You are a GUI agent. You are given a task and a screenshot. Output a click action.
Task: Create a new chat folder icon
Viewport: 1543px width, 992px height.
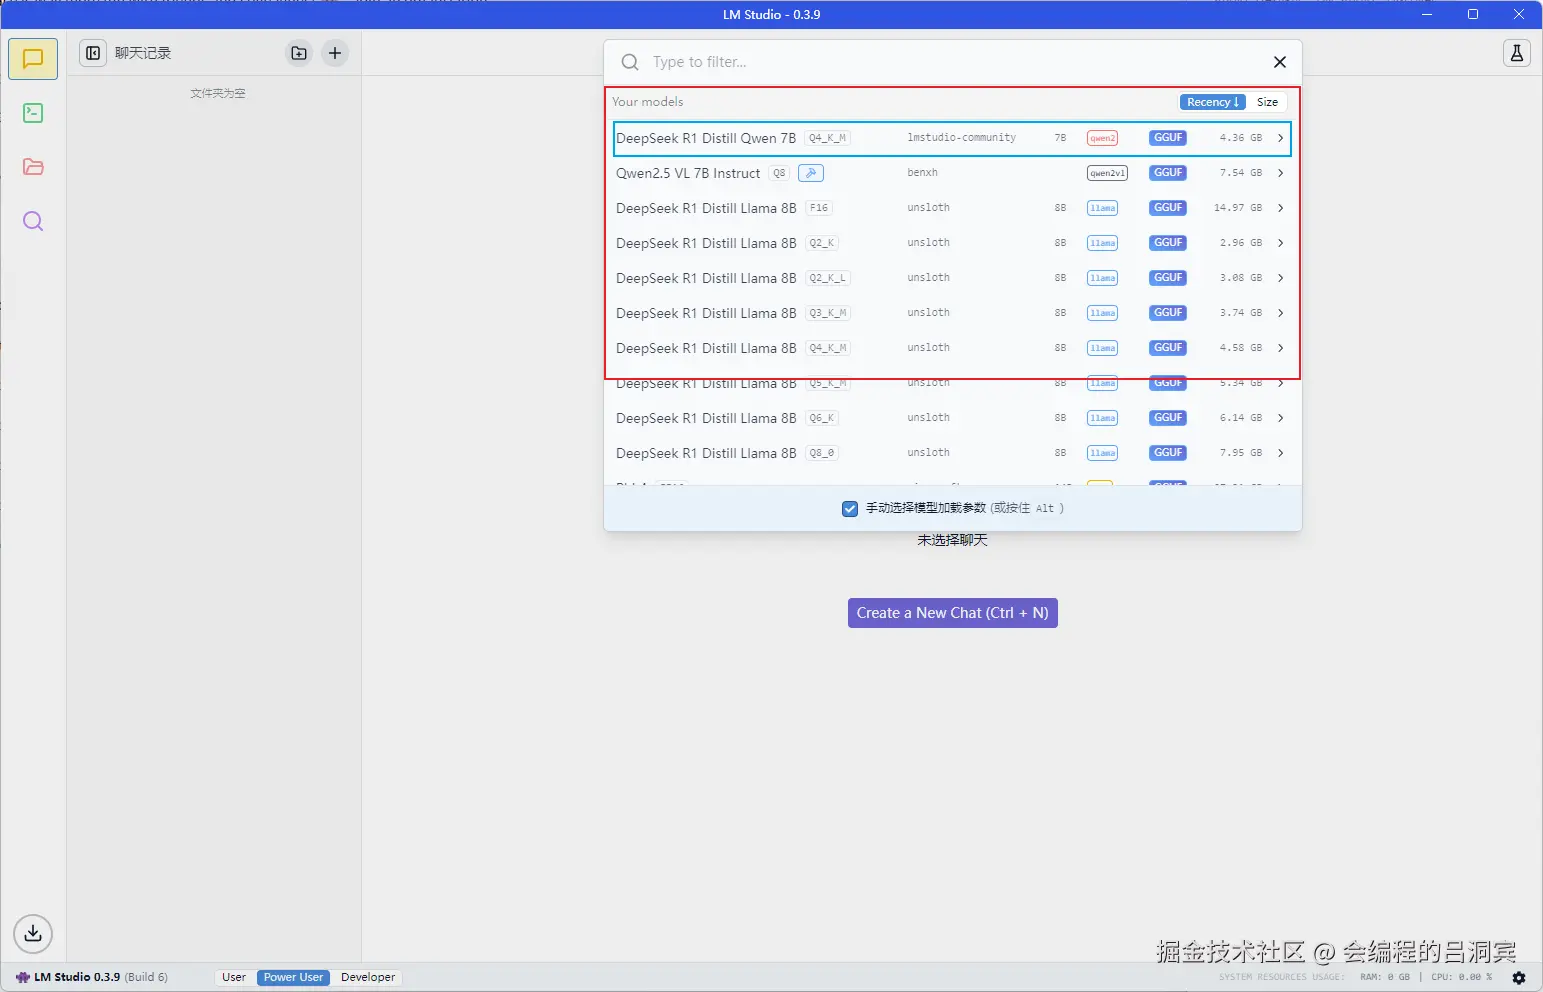click(x=299, y=53)
